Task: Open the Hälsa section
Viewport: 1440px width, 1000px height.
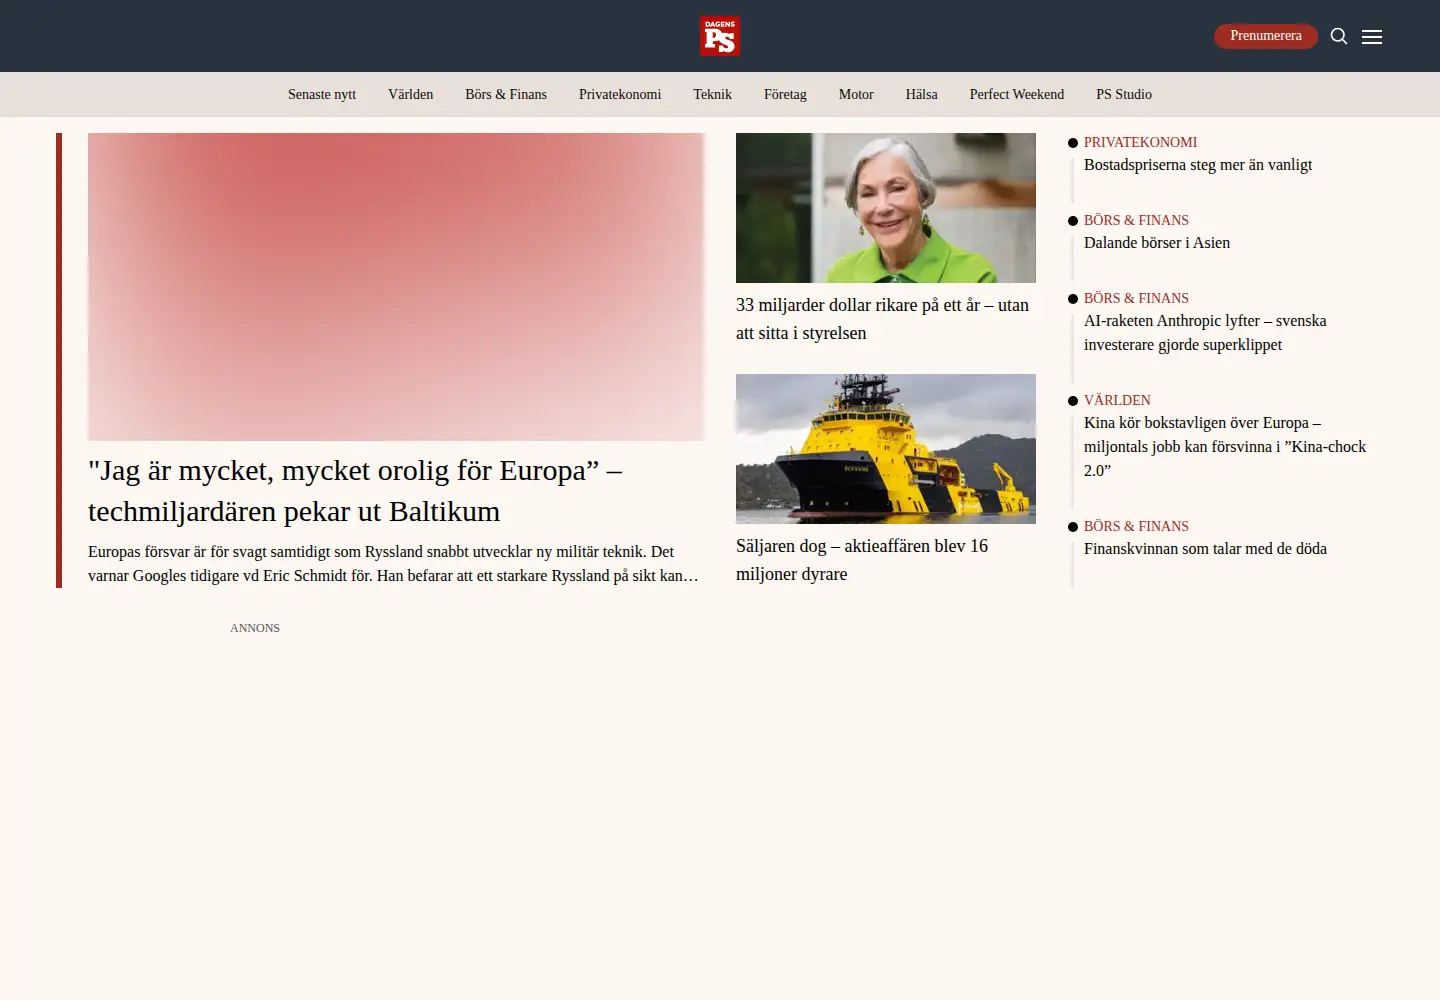Action: point(921,94)
